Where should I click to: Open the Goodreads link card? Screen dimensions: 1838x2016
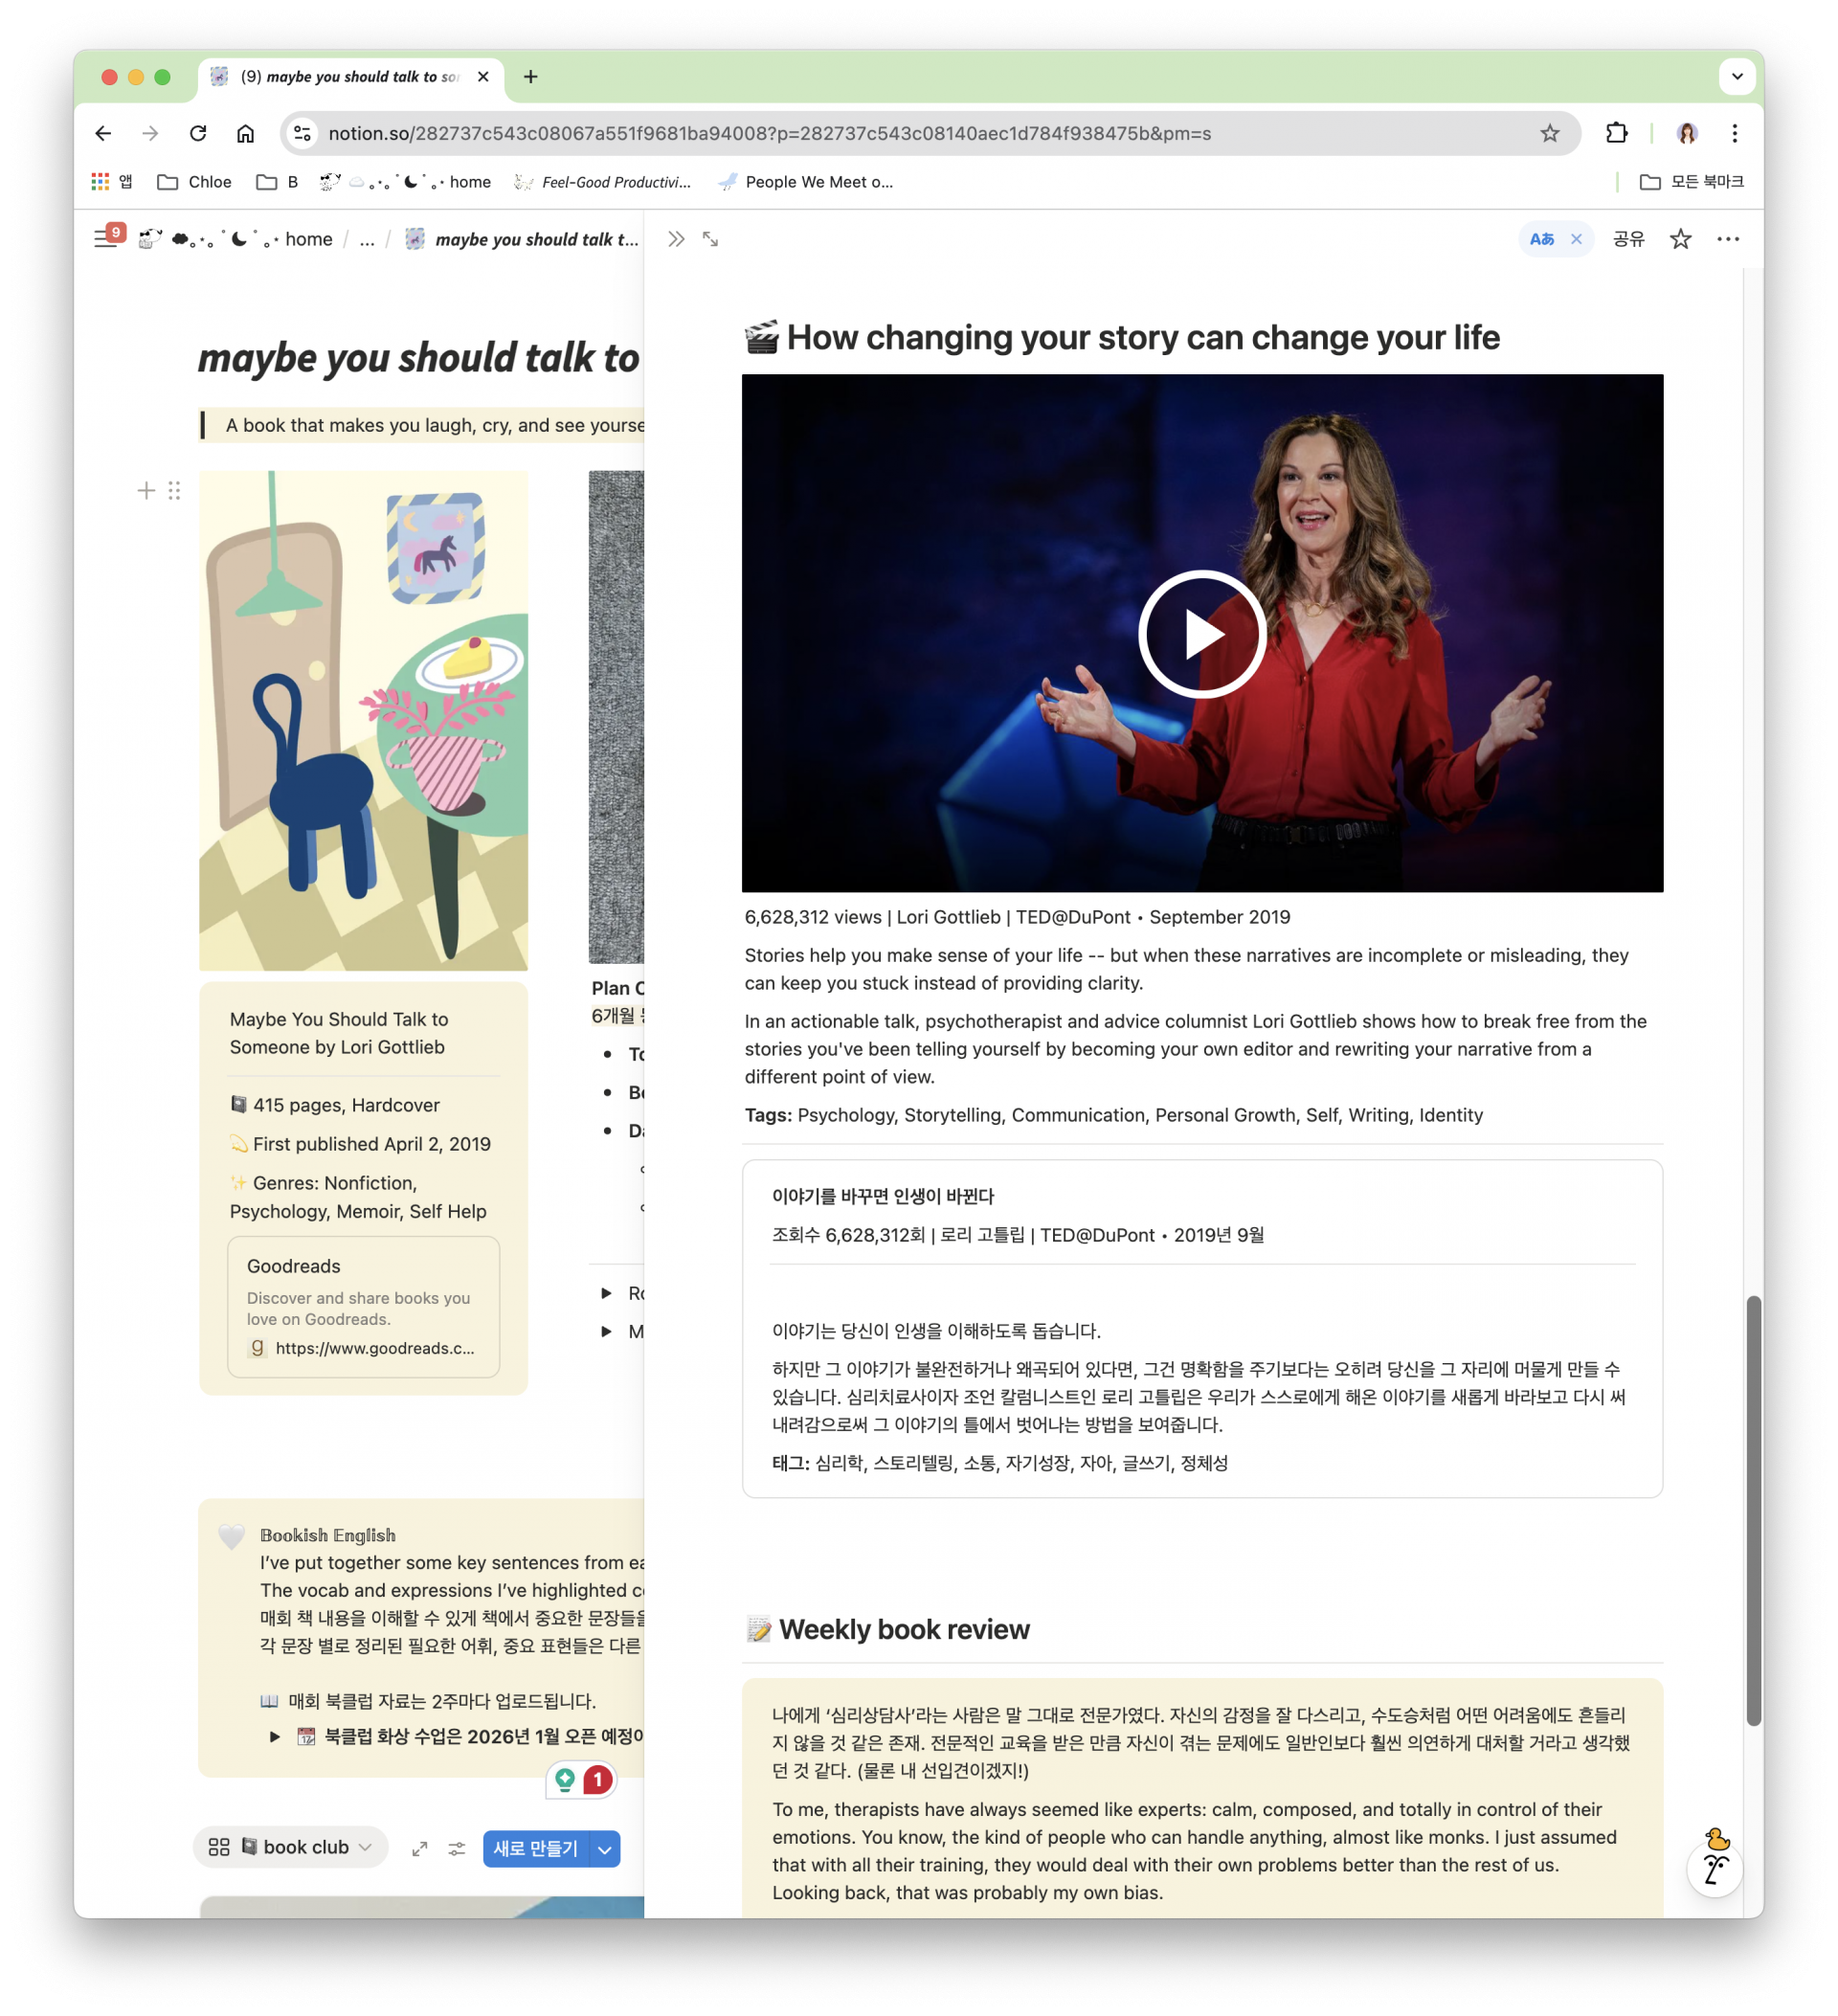tap(363, 1306)
